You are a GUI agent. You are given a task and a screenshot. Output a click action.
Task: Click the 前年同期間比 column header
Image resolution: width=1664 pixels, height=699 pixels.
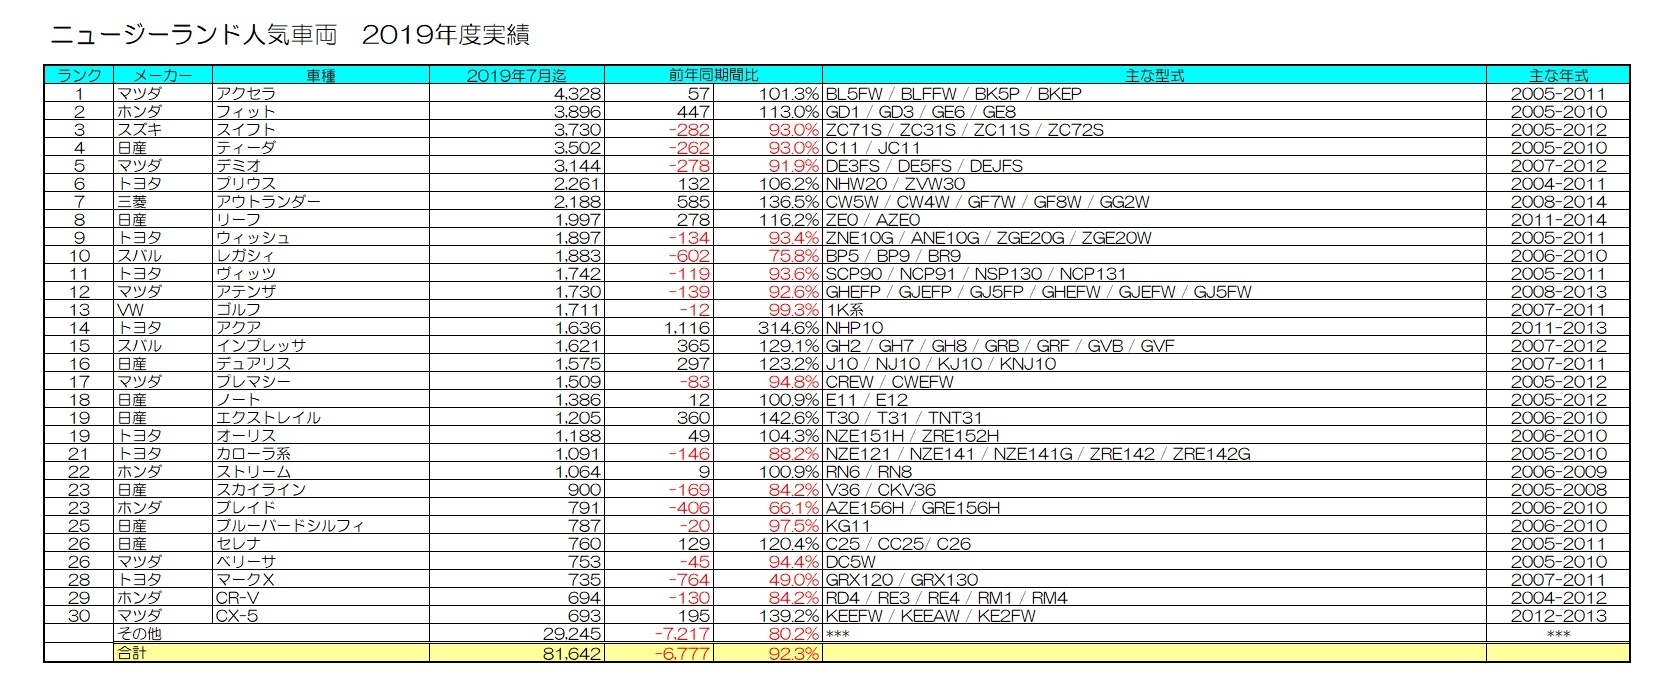point(713,75)
